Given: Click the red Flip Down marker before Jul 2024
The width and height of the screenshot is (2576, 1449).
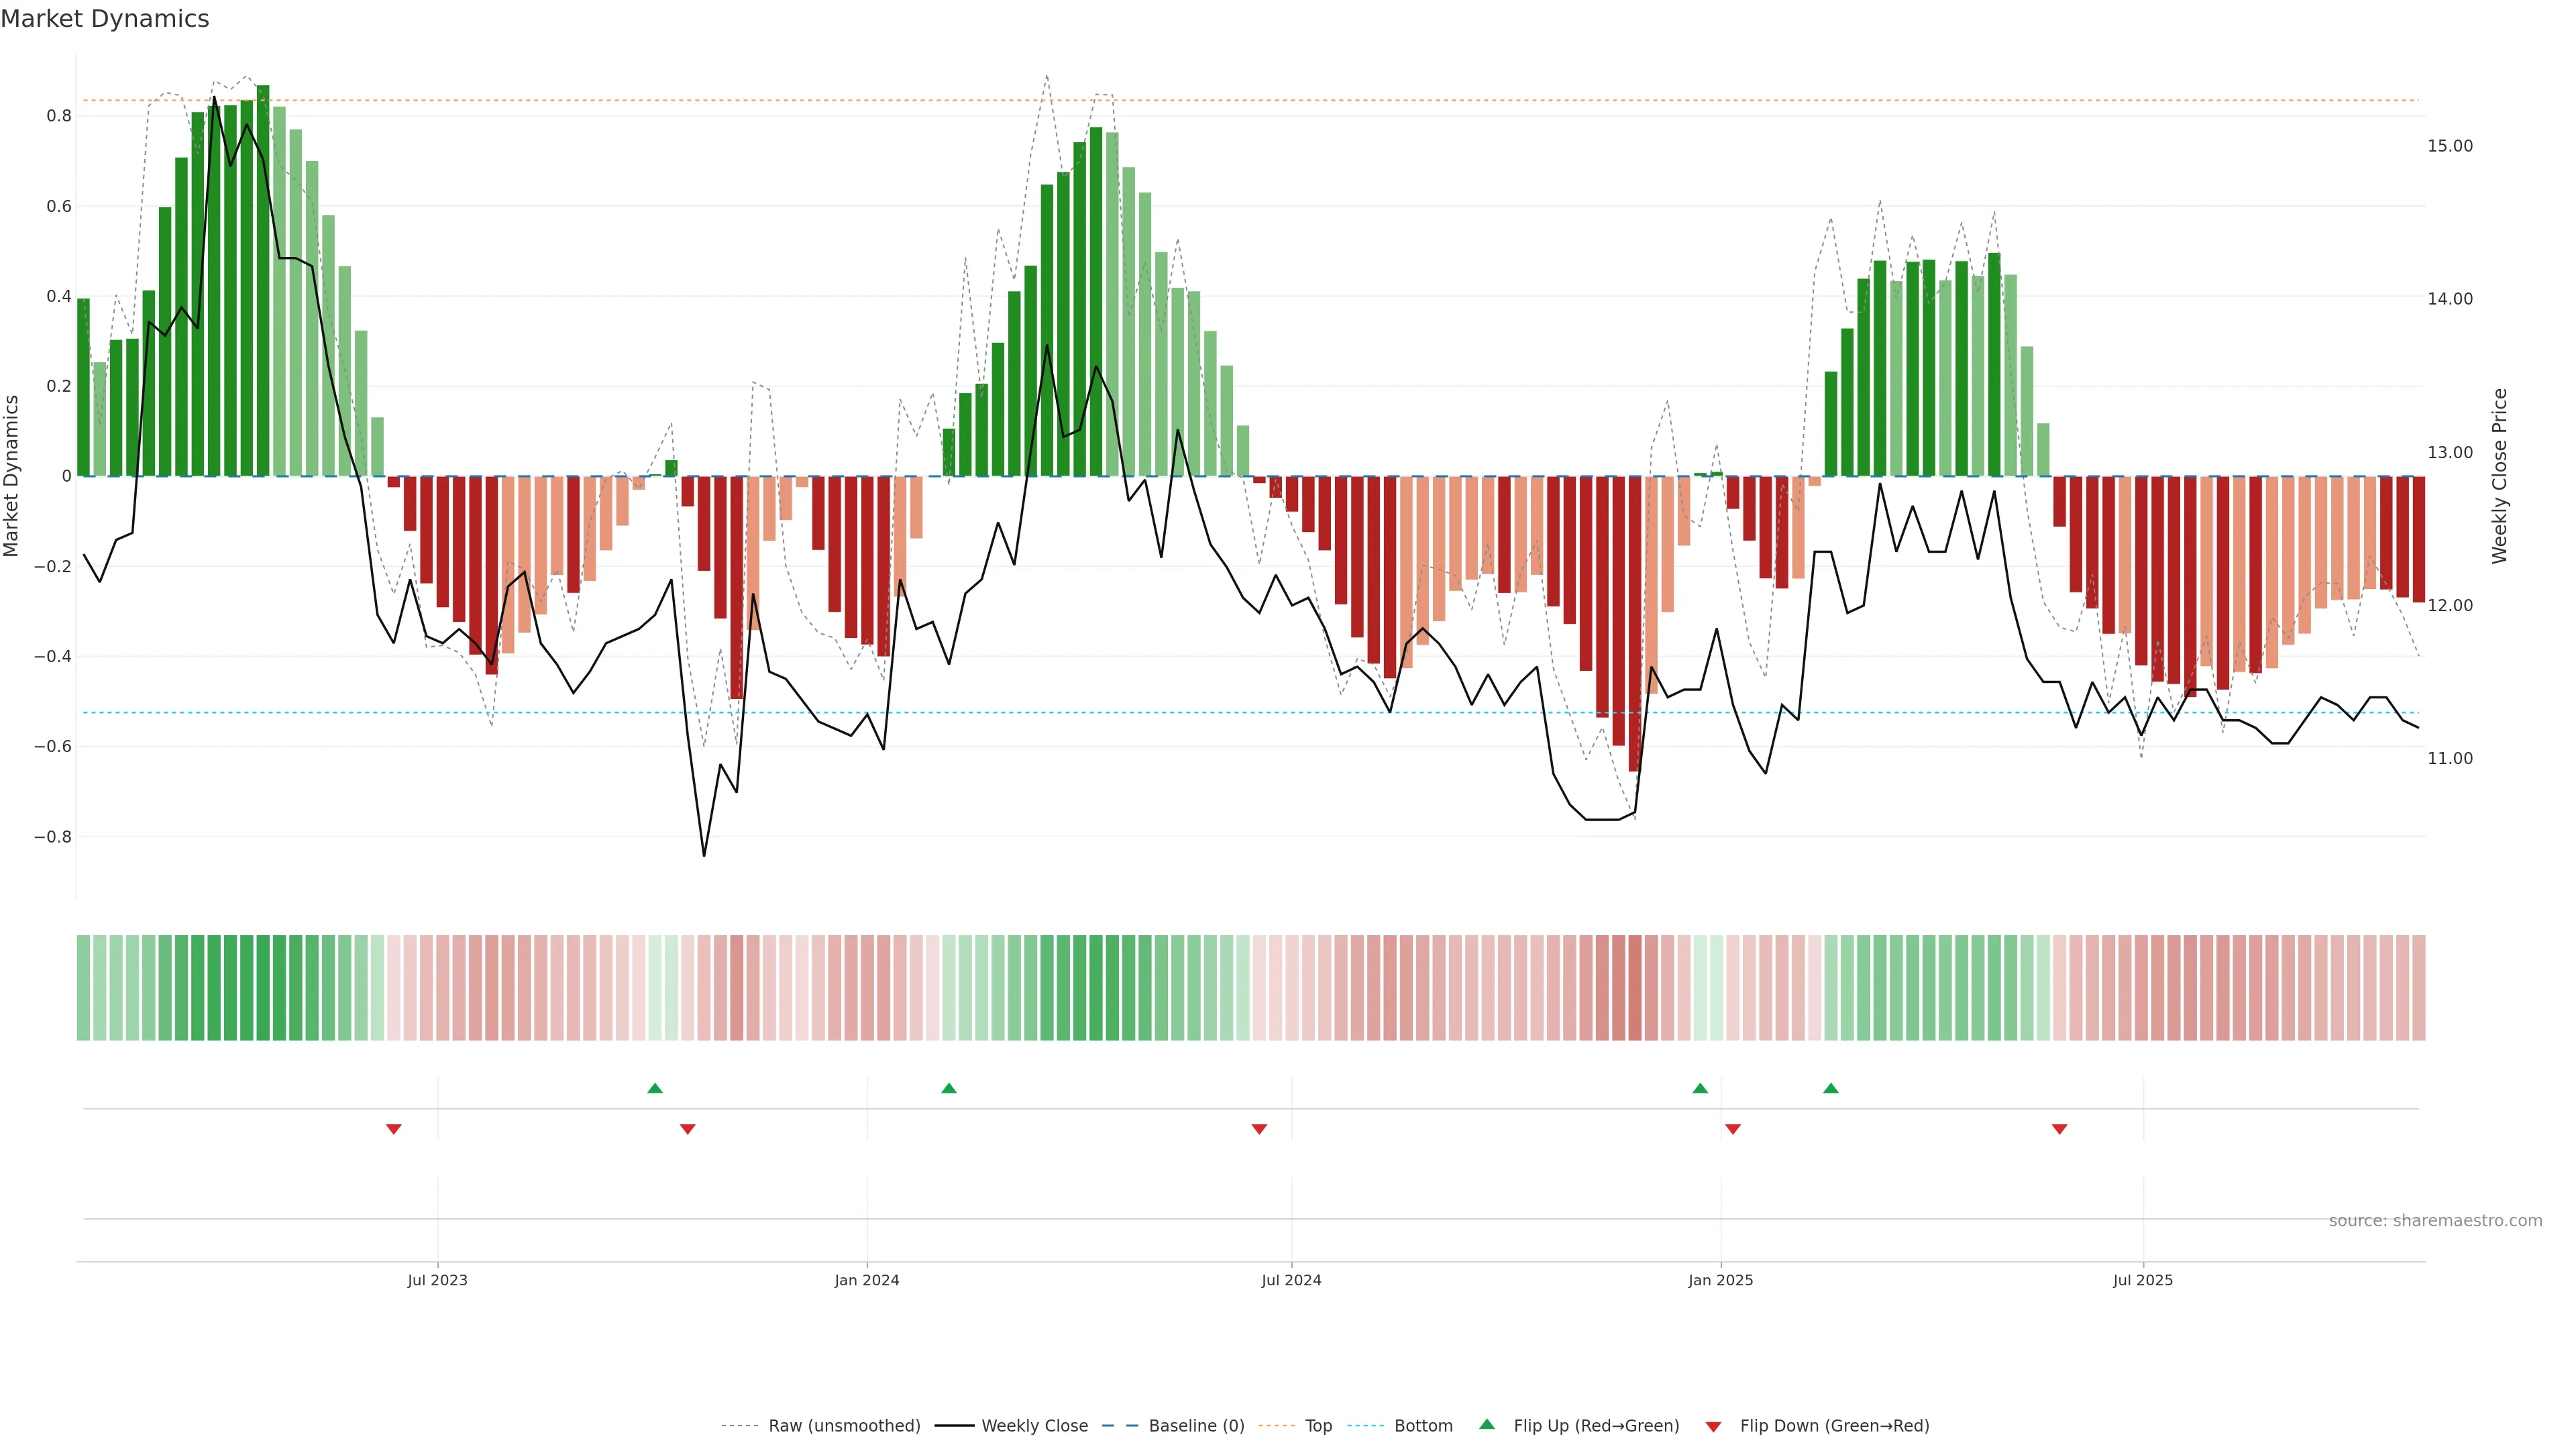Looking at the screenshot, I should pyautogui.click(x=1259, y=1129).
